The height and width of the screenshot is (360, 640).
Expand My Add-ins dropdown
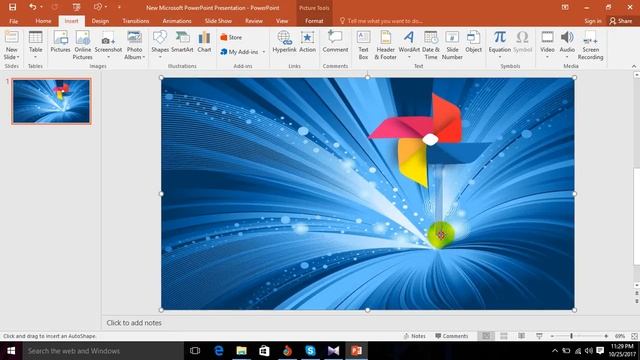[x=264, y=52]
